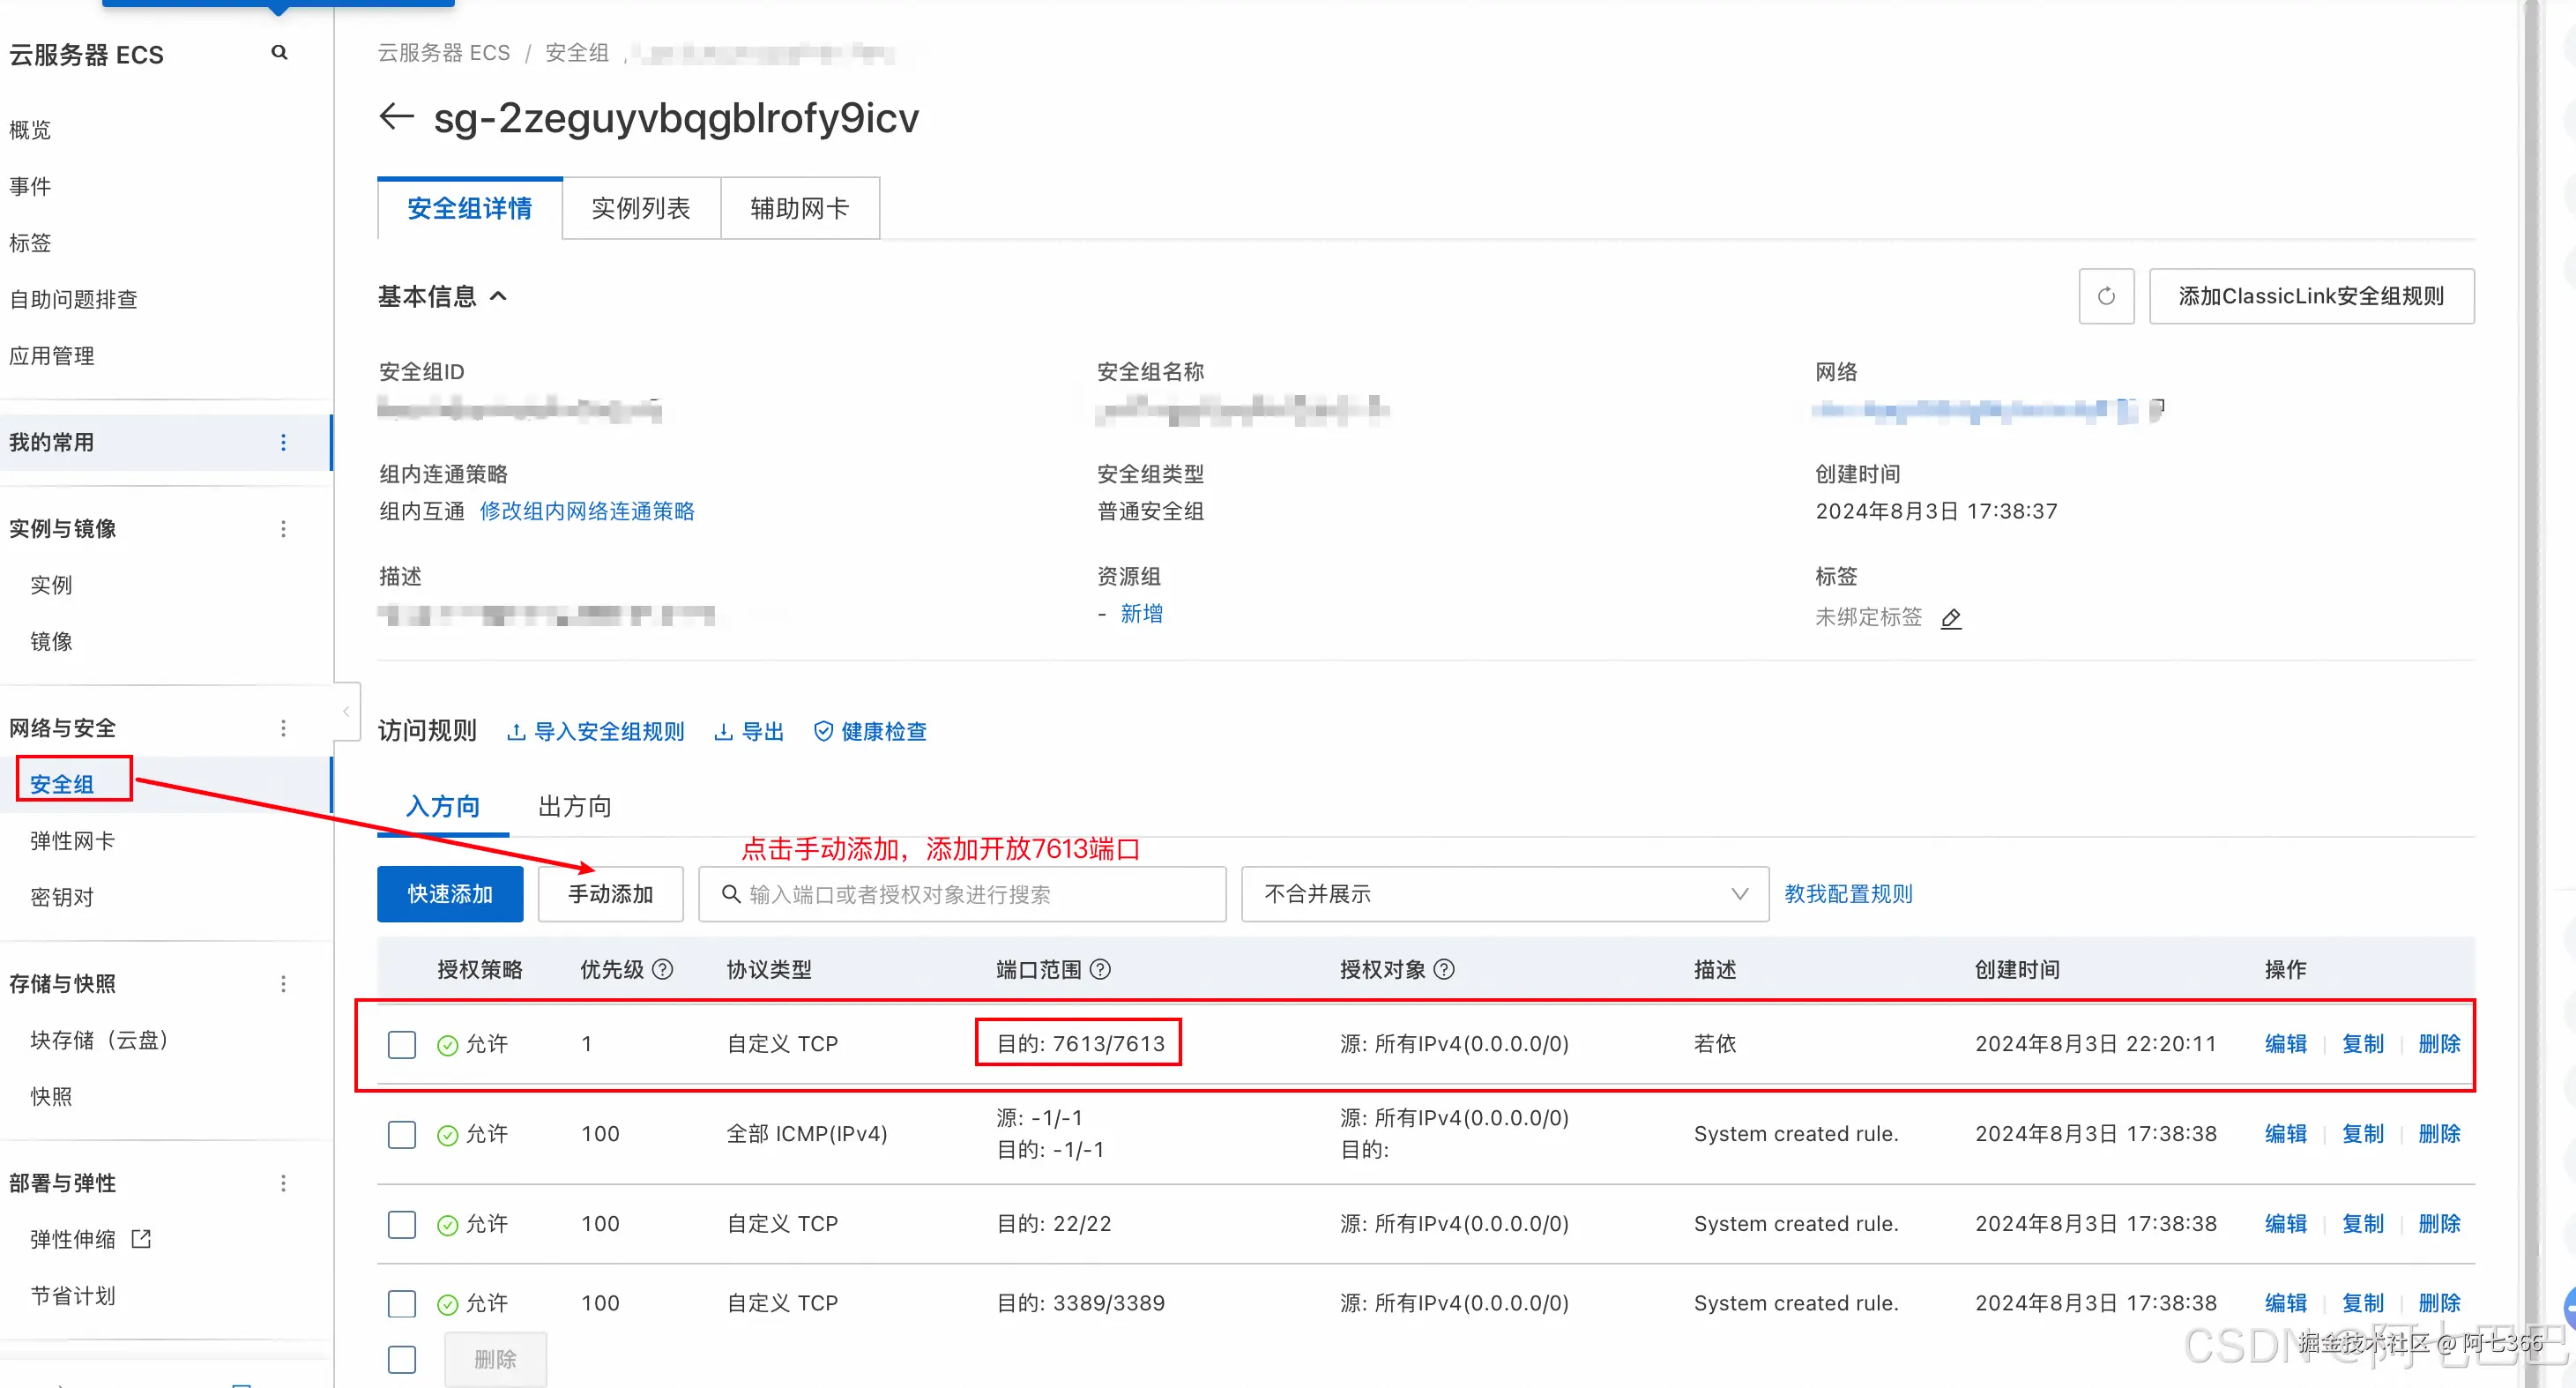Switch to the 出方向 tab
The width and height of the screenshot is (2576, 1388).
pyautogui.click(x=573, y=806)
